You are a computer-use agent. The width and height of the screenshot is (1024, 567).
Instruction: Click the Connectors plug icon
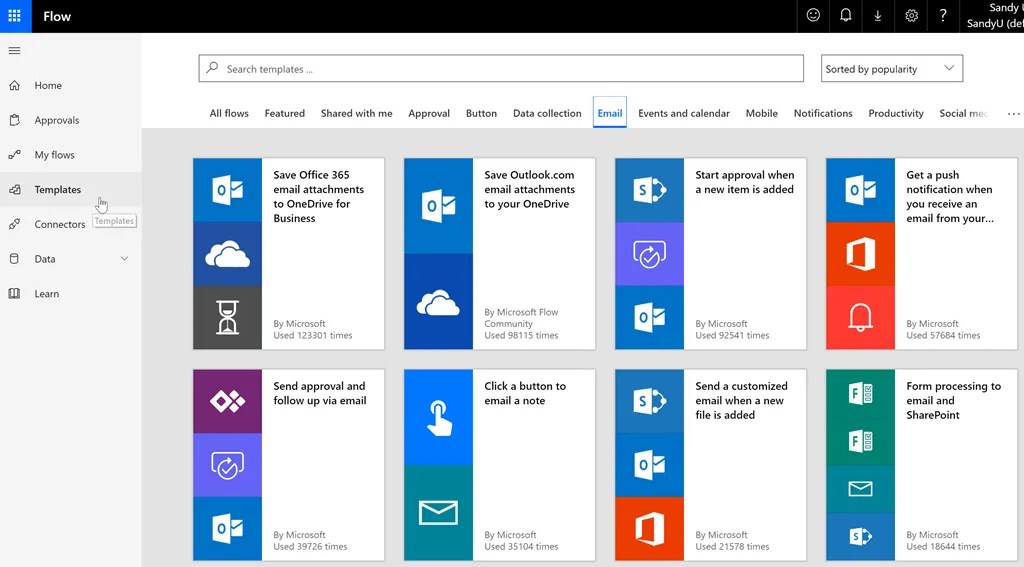14,223
